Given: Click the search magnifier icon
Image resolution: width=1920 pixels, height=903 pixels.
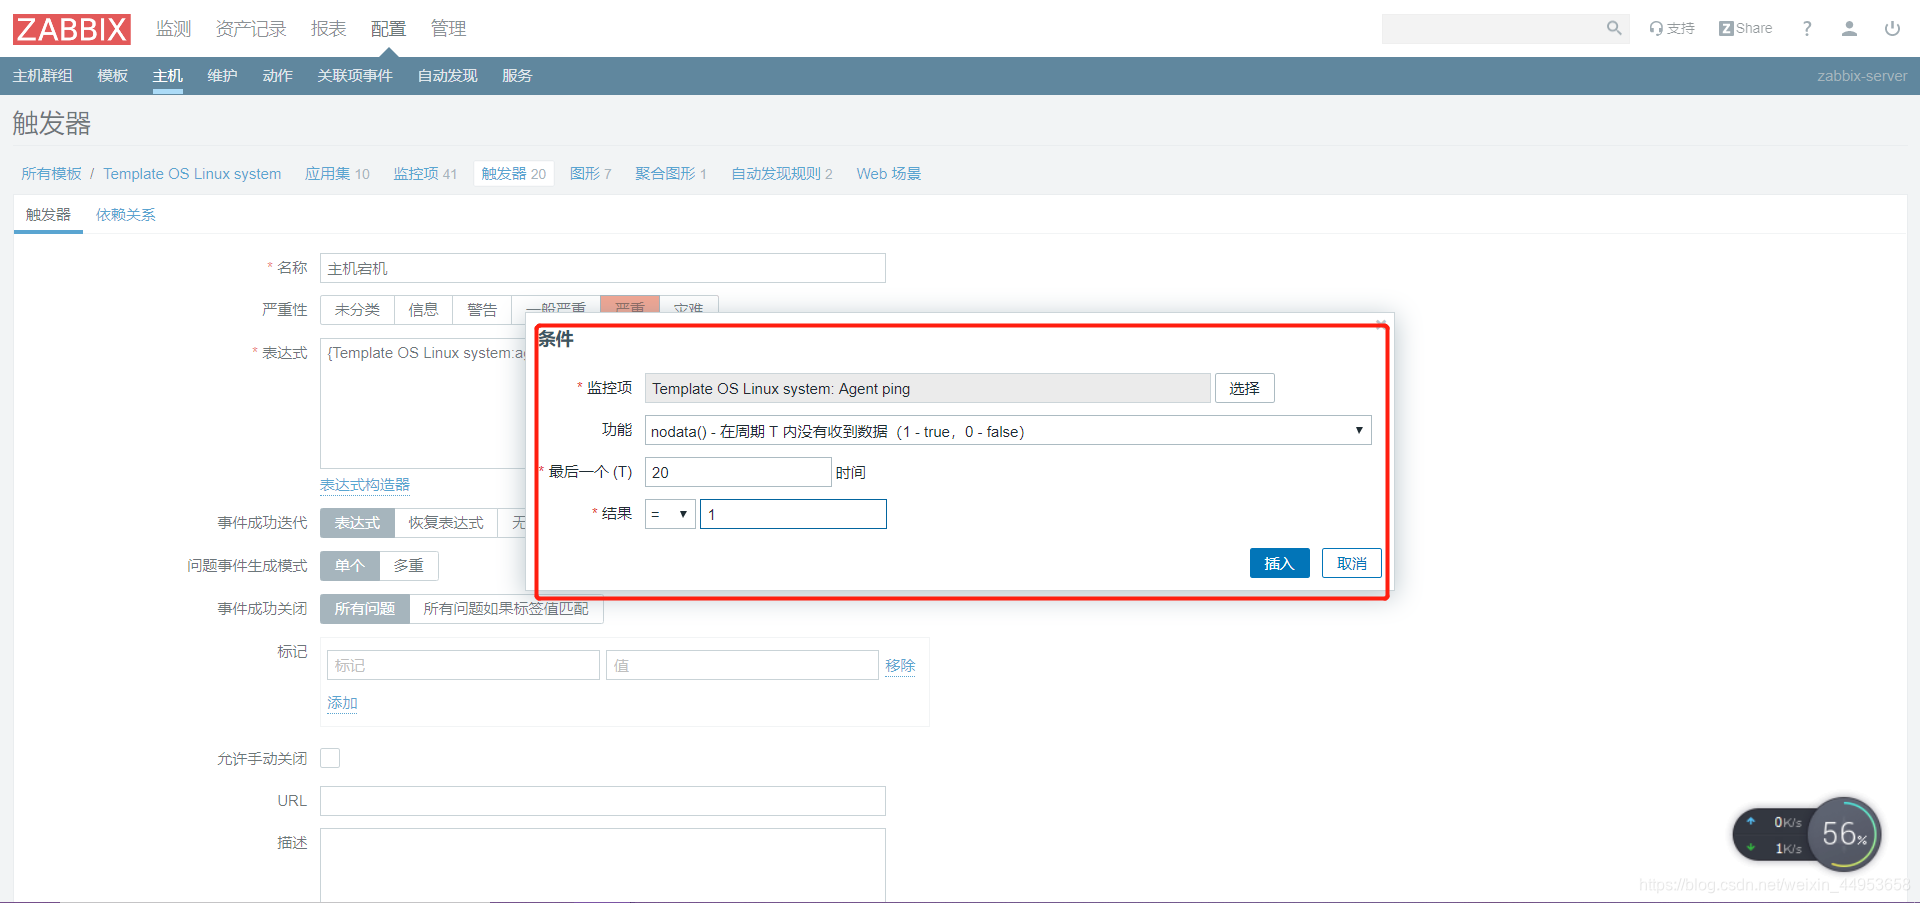Looking at the screenshot, I should coord(1613,29).
